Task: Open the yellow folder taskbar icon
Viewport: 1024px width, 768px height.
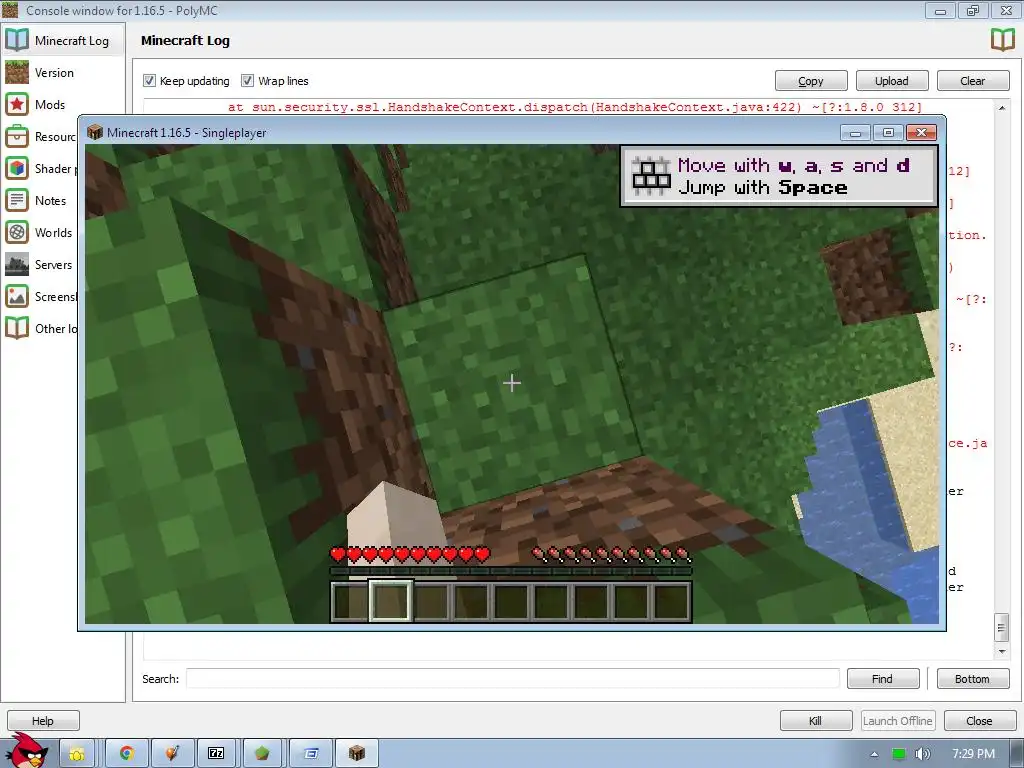Action: pos(76,754)
